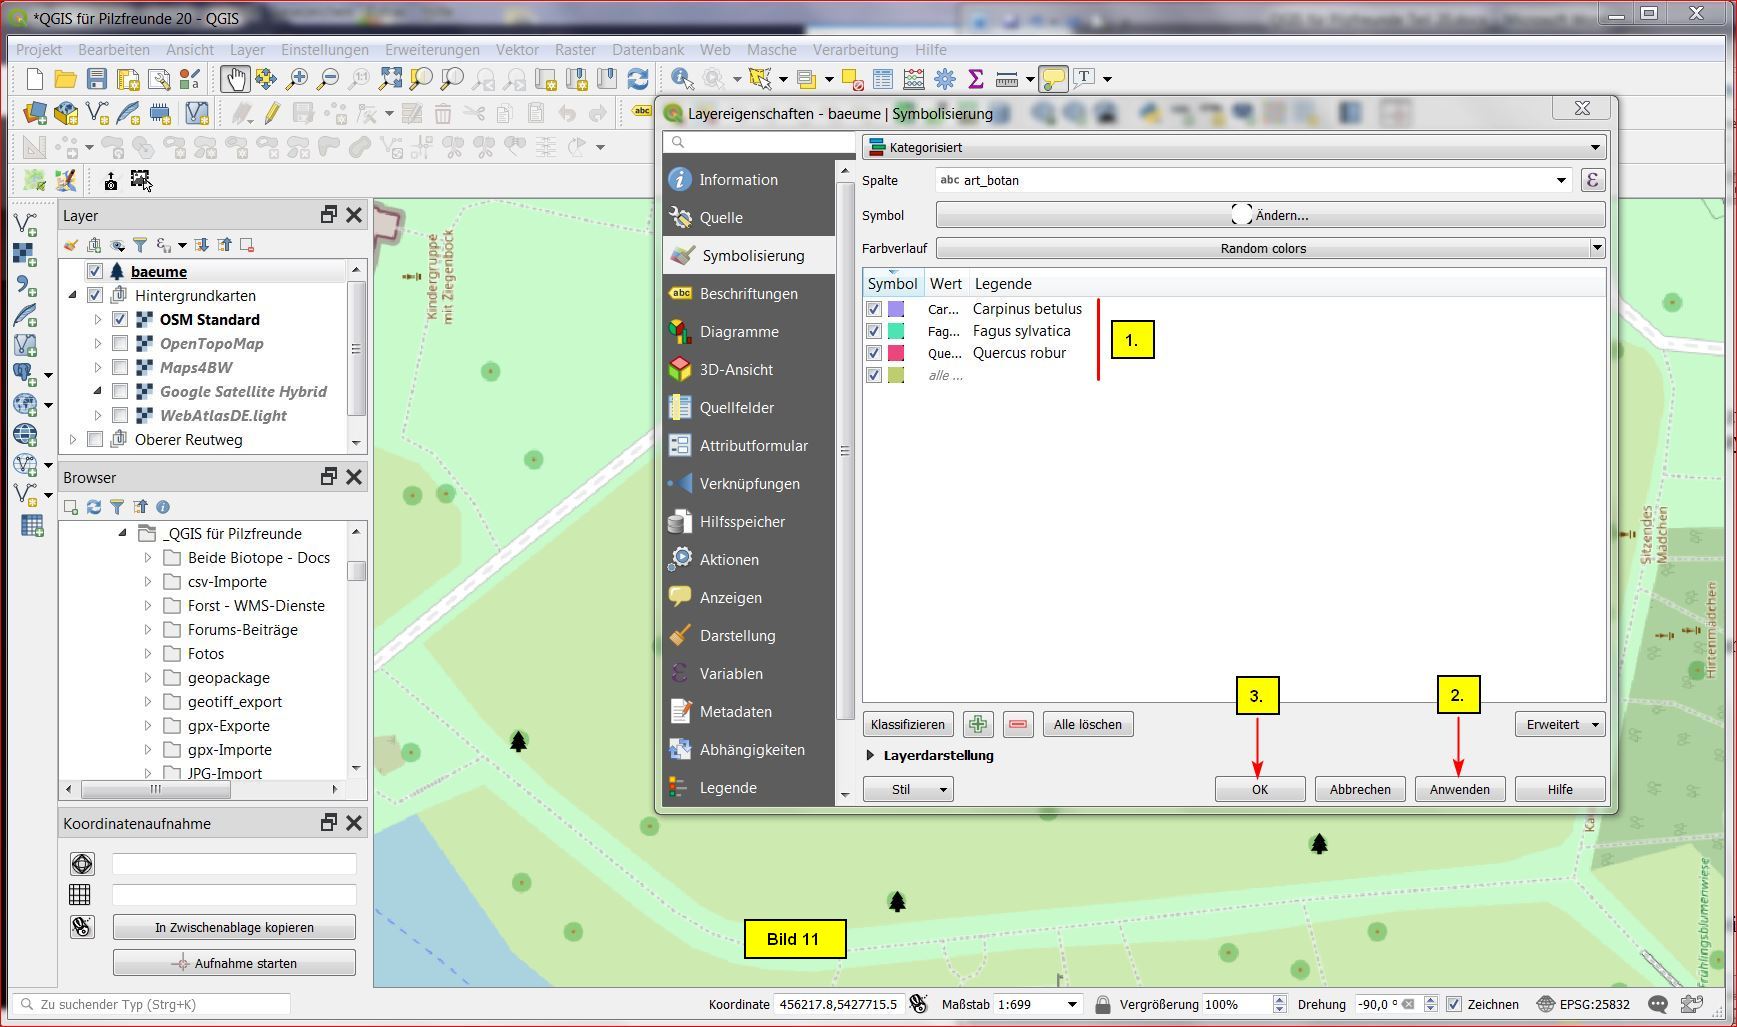The height and width of the screenshot is (1027, 1737).
Task: Open the Identify Features tool
Action: pos(682,79)
